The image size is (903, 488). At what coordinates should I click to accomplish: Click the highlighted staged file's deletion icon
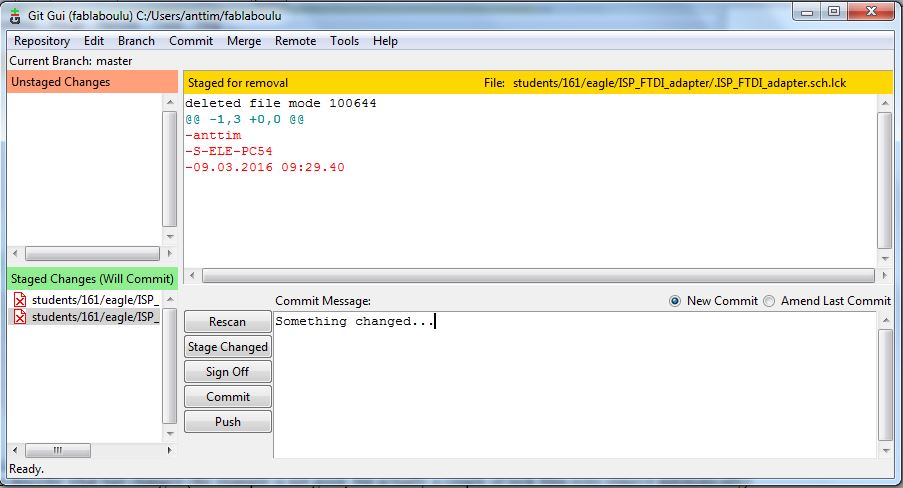20,317
